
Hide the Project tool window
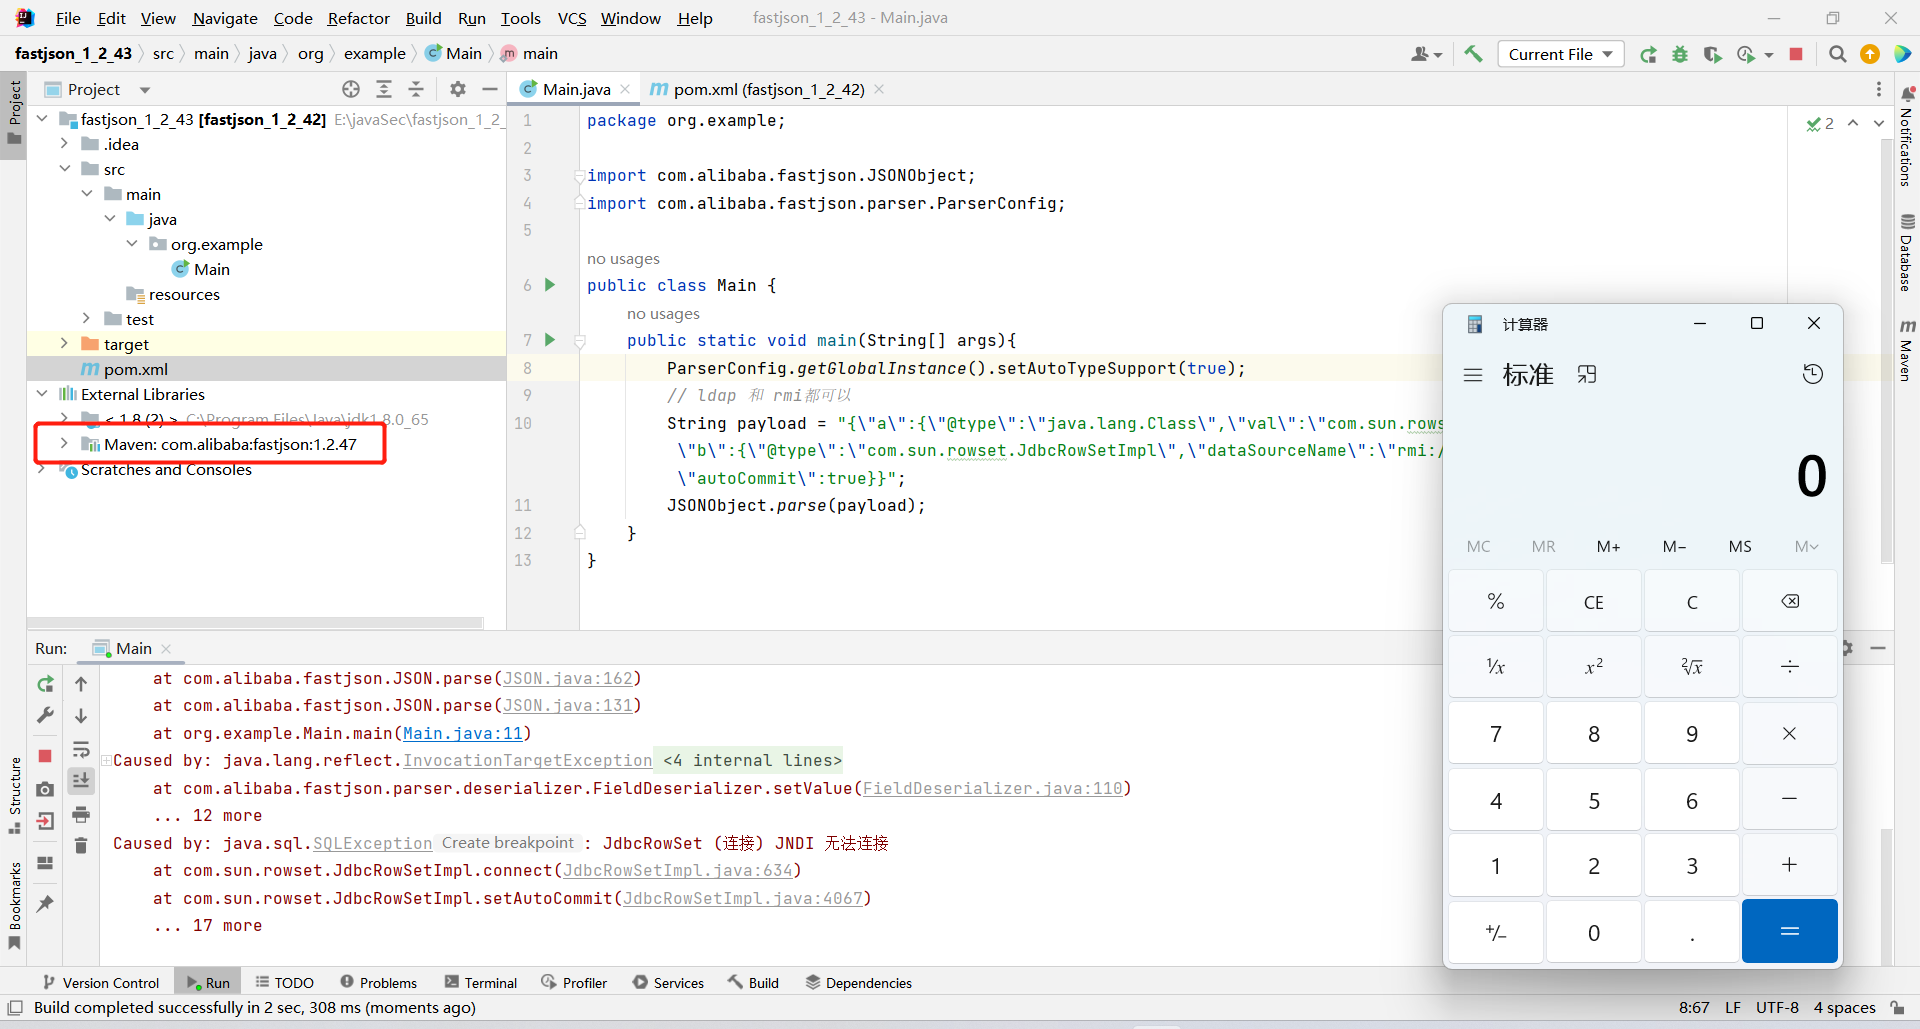490,89
